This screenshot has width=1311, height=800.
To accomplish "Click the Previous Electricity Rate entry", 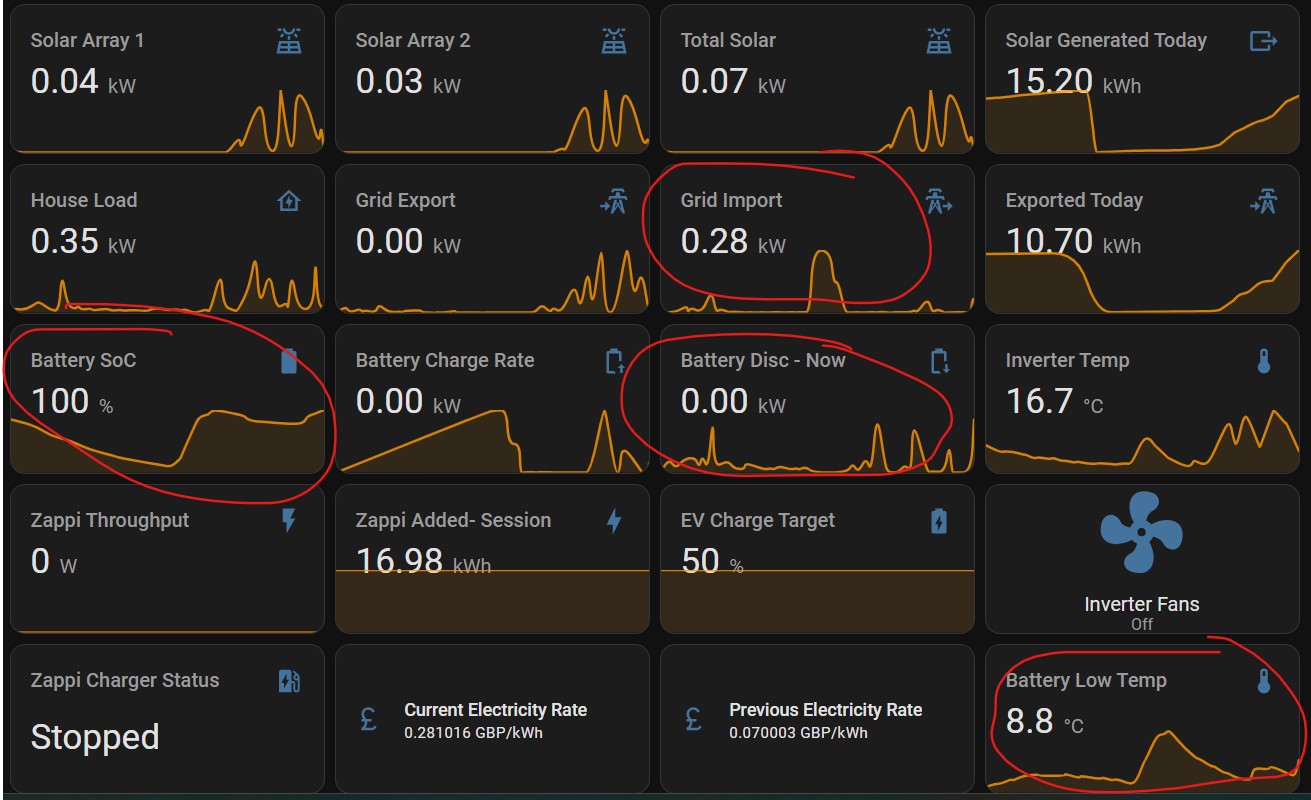I will pos(824,720).
